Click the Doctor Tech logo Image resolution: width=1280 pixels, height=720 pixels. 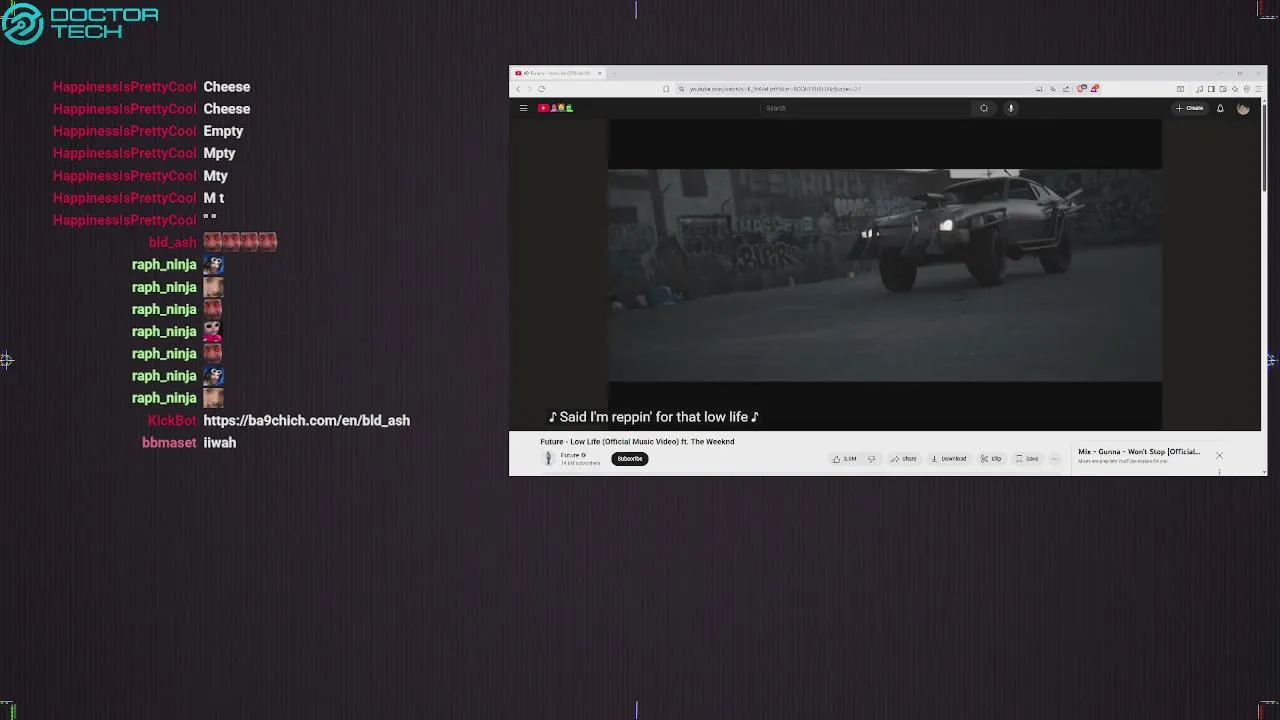click(x=80, y=23)
